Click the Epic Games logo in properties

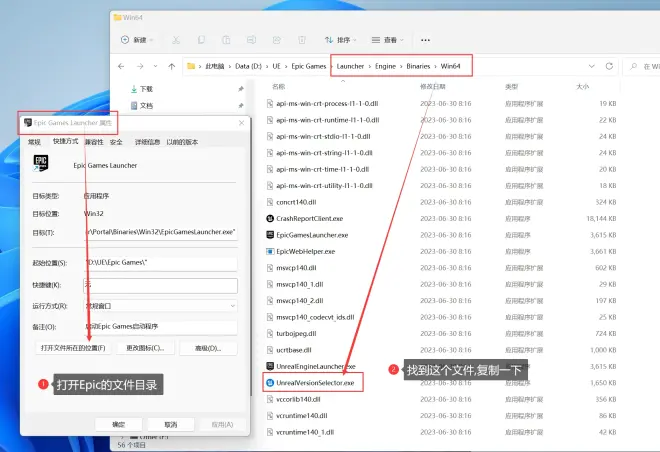[42, 164]
